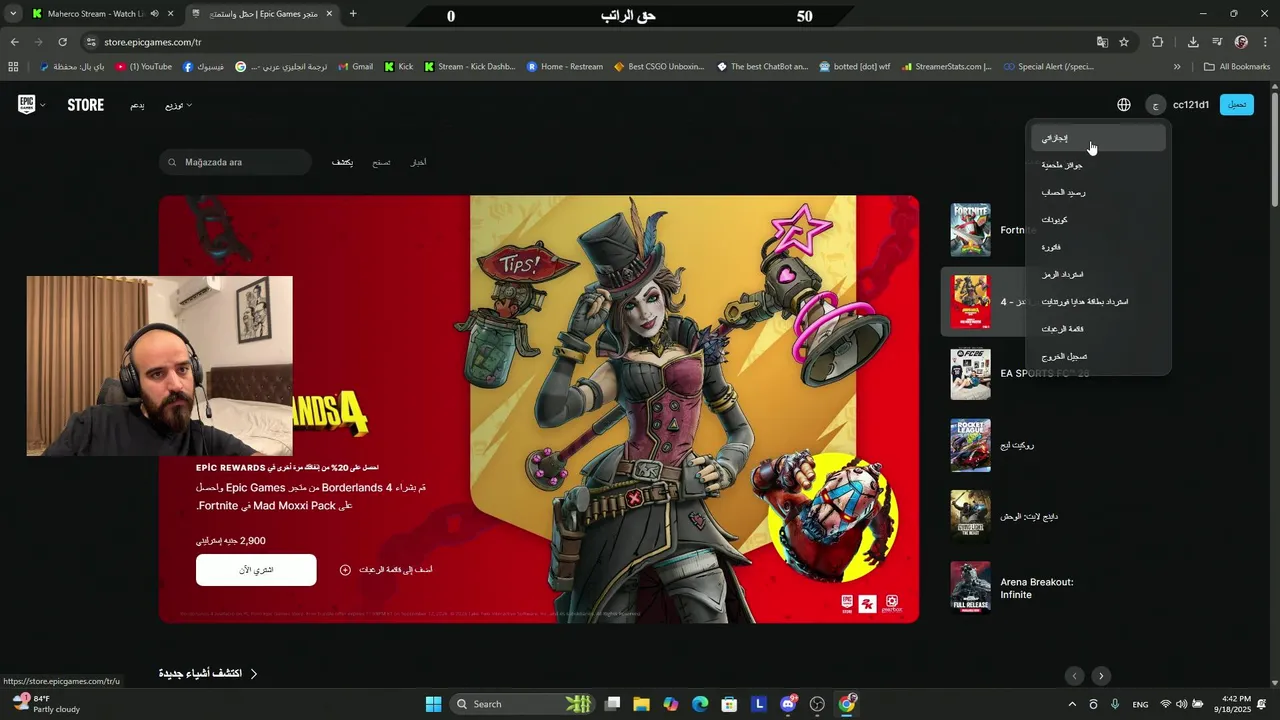Launch Microsoft Edge from the taskbar
The image size is (1280, 720).
point(700,704)
